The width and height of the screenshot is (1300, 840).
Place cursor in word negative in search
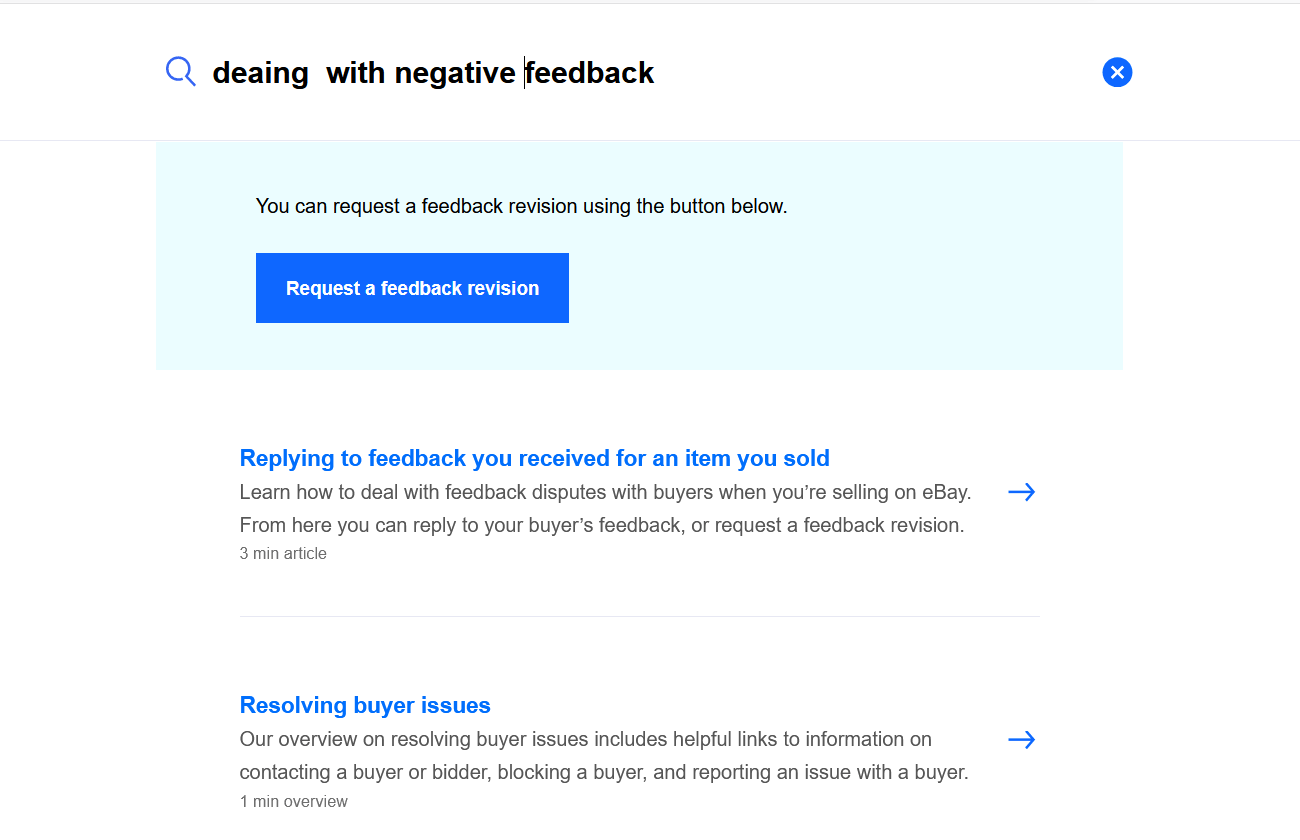pyautogui.click(x=455, y=73)
